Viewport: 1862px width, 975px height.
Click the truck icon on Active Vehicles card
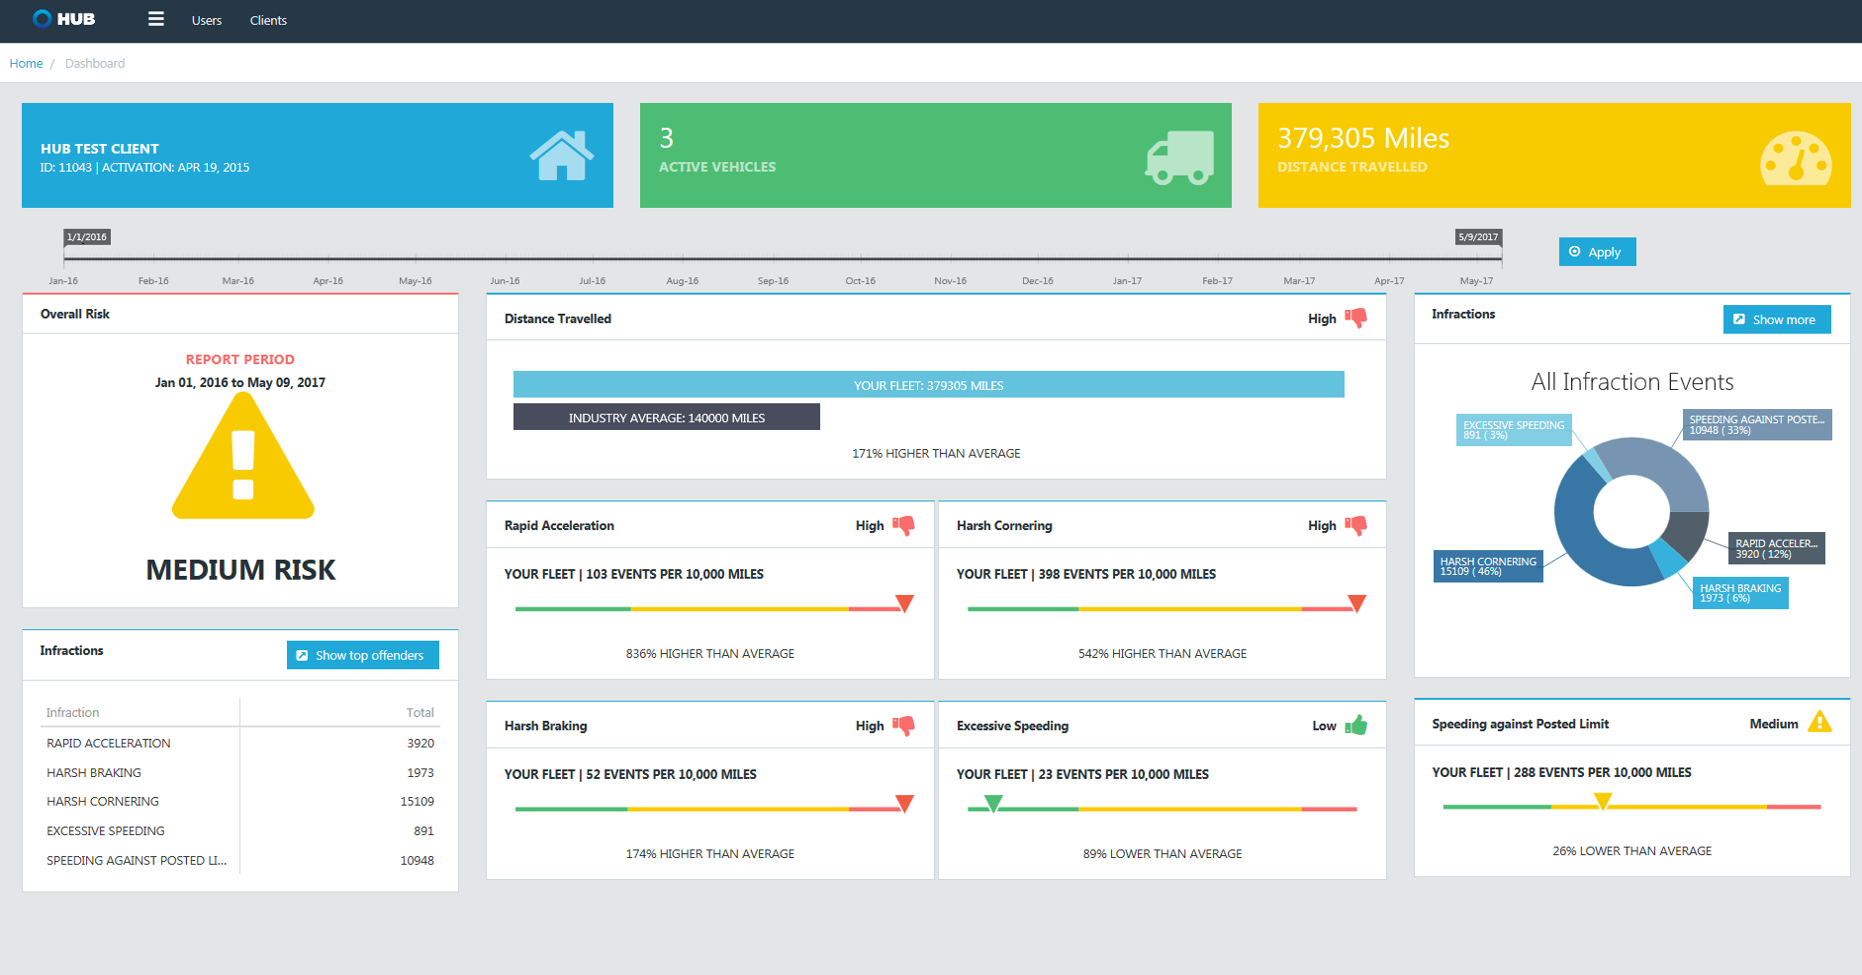[1180, 158]
